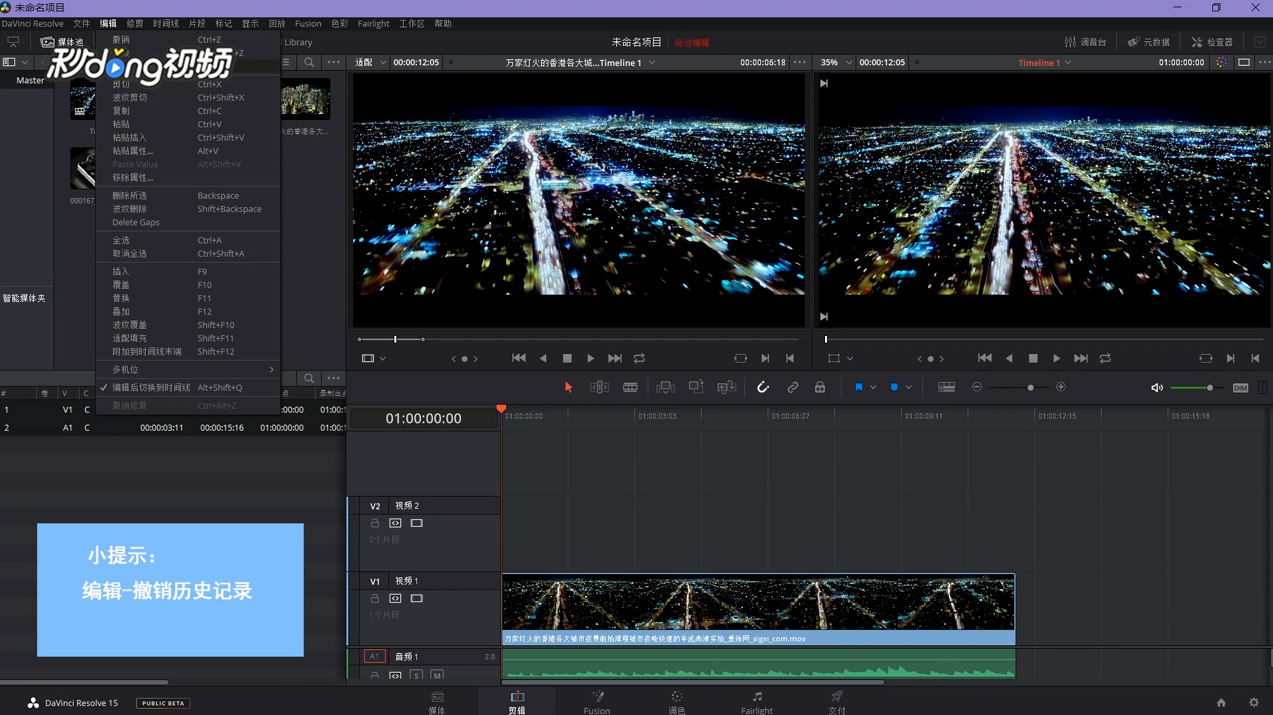Expand the 多机位 submenu
The image size is (1273, 715).
(x=187, y=370)
